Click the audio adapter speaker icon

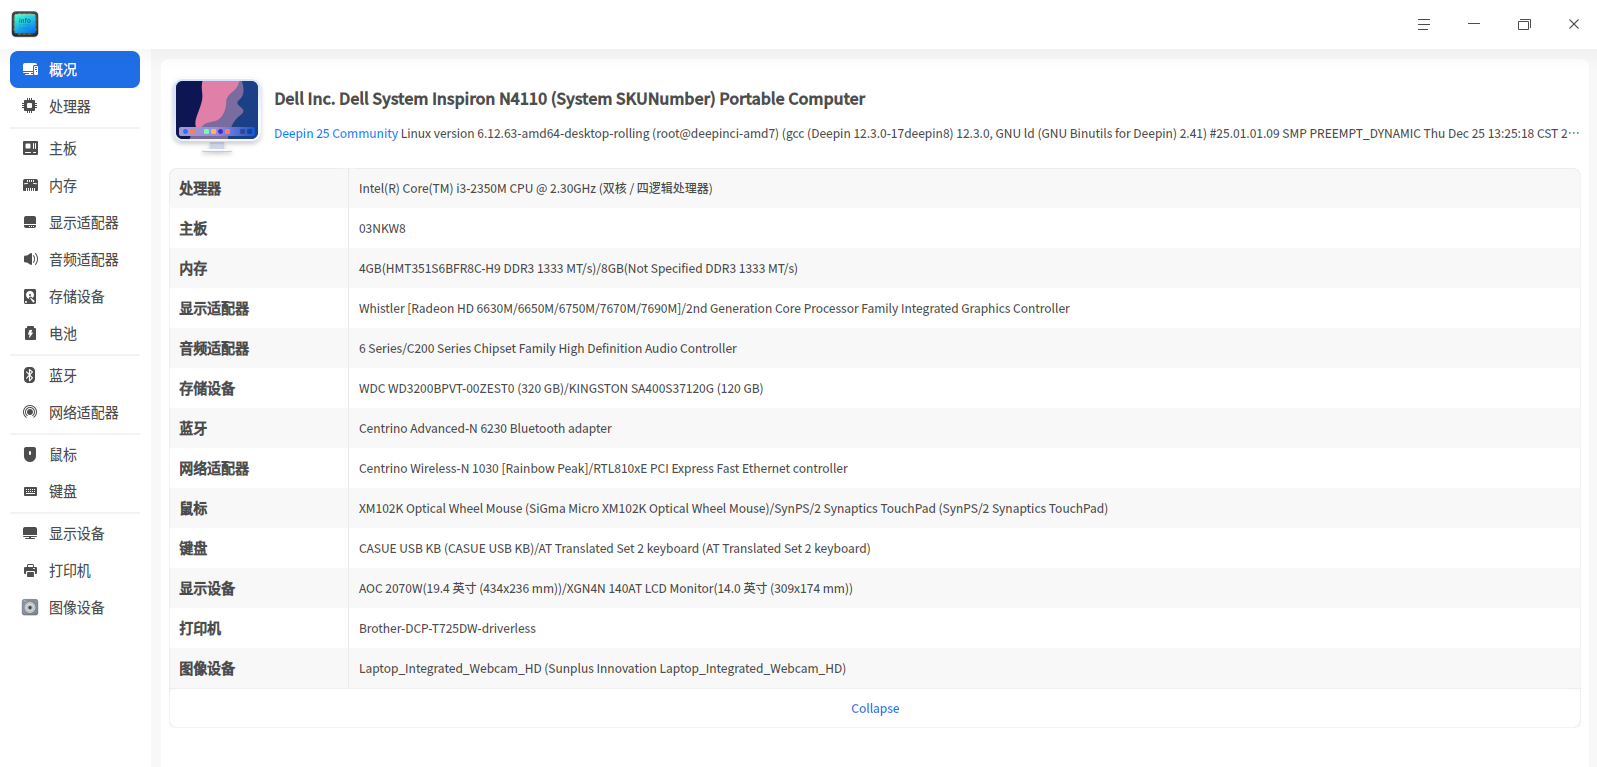[x=30, y=259]
